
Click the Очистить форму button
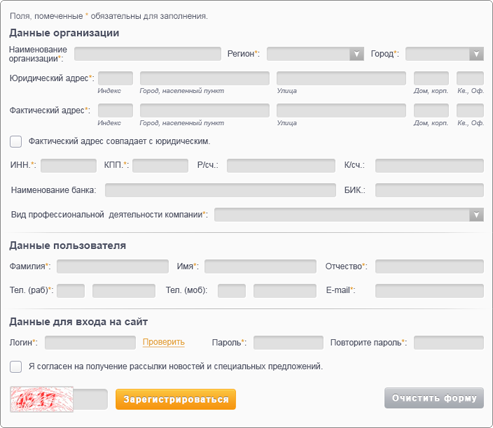[434, 398]
